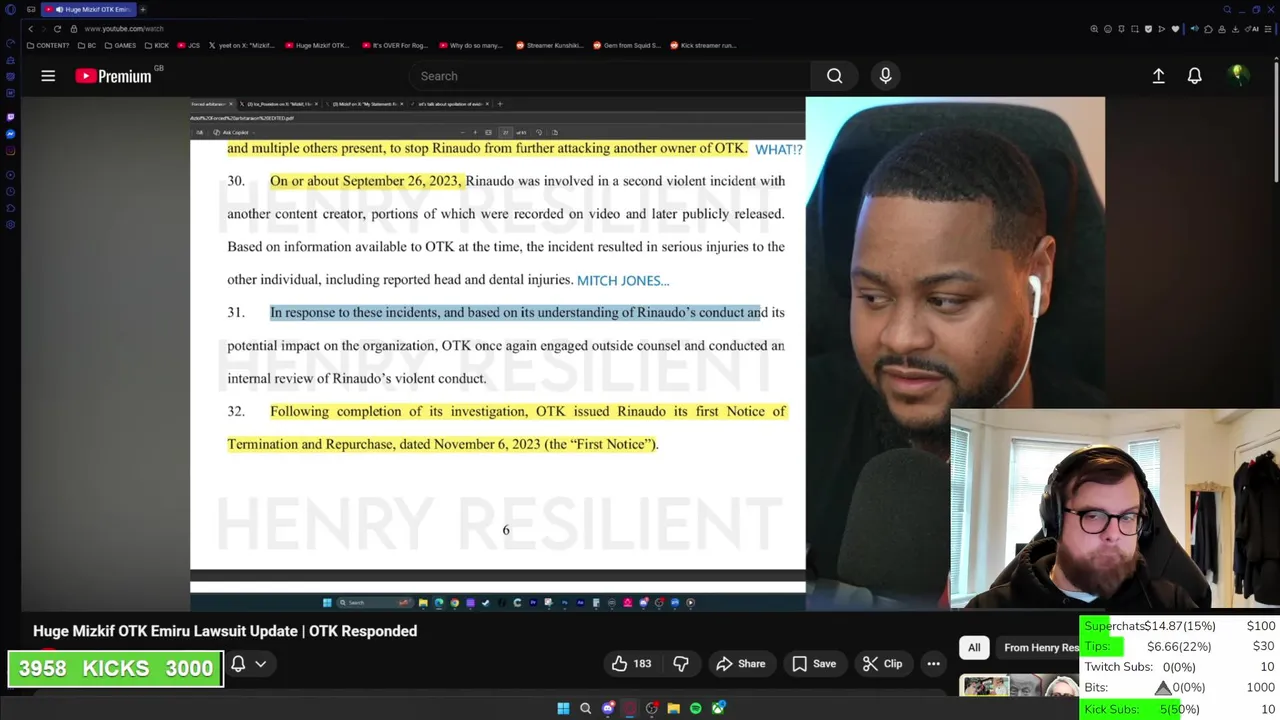Start voice search with microphone icon
Image resolution: width=1280 pixels, height=720 pixels.
[x=885, y=76]
